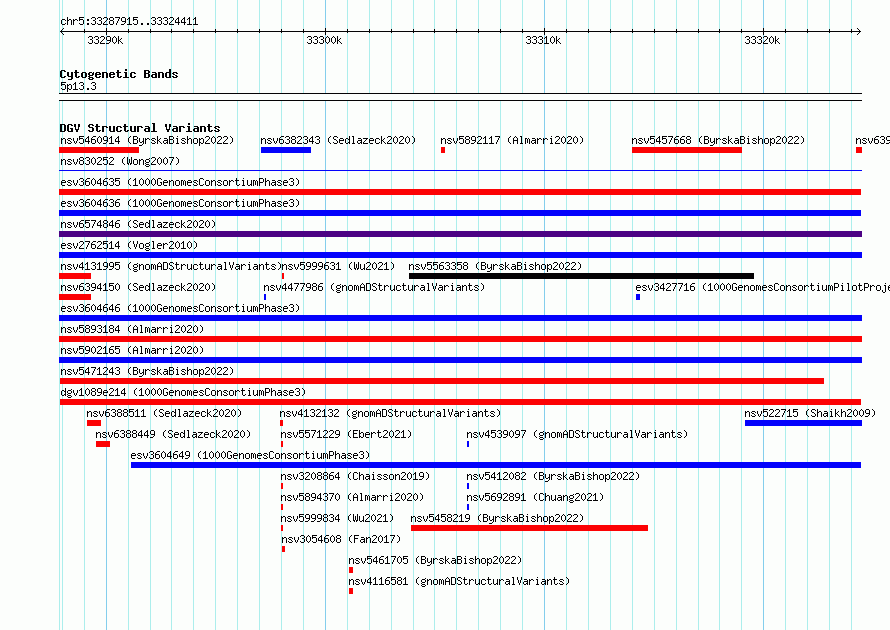
Task: Click nsv5692891 (Chuang2021) label
Action: [535, 497]
